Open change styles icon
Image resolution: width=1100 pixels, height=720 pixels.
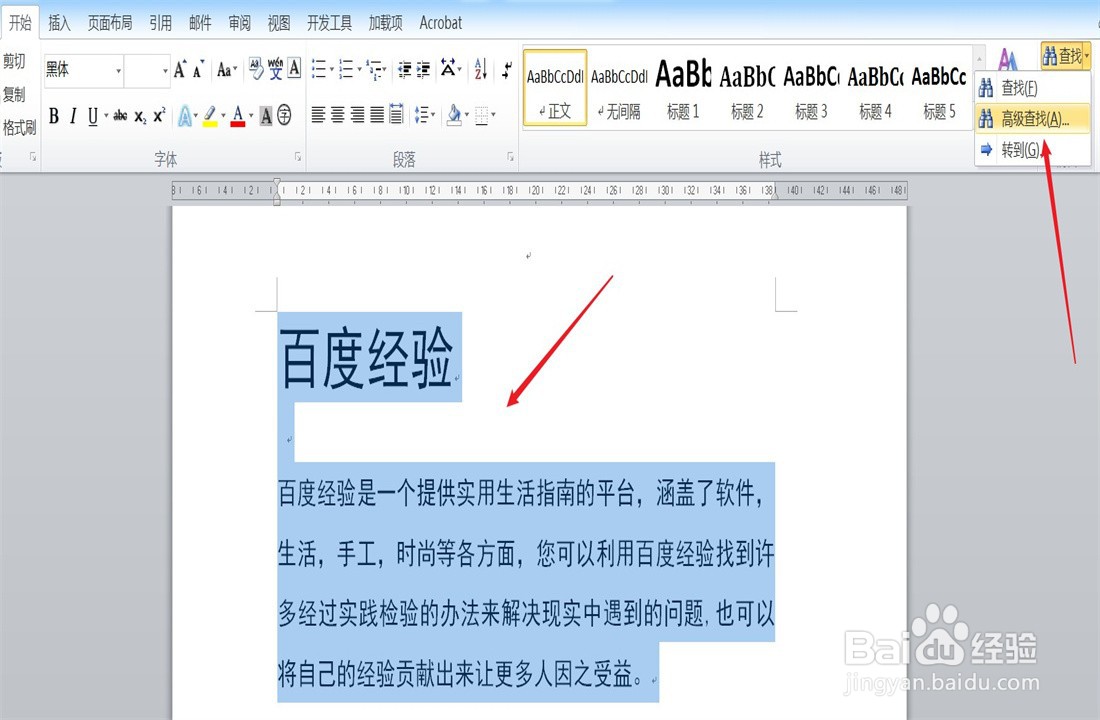coord(1008,60)
